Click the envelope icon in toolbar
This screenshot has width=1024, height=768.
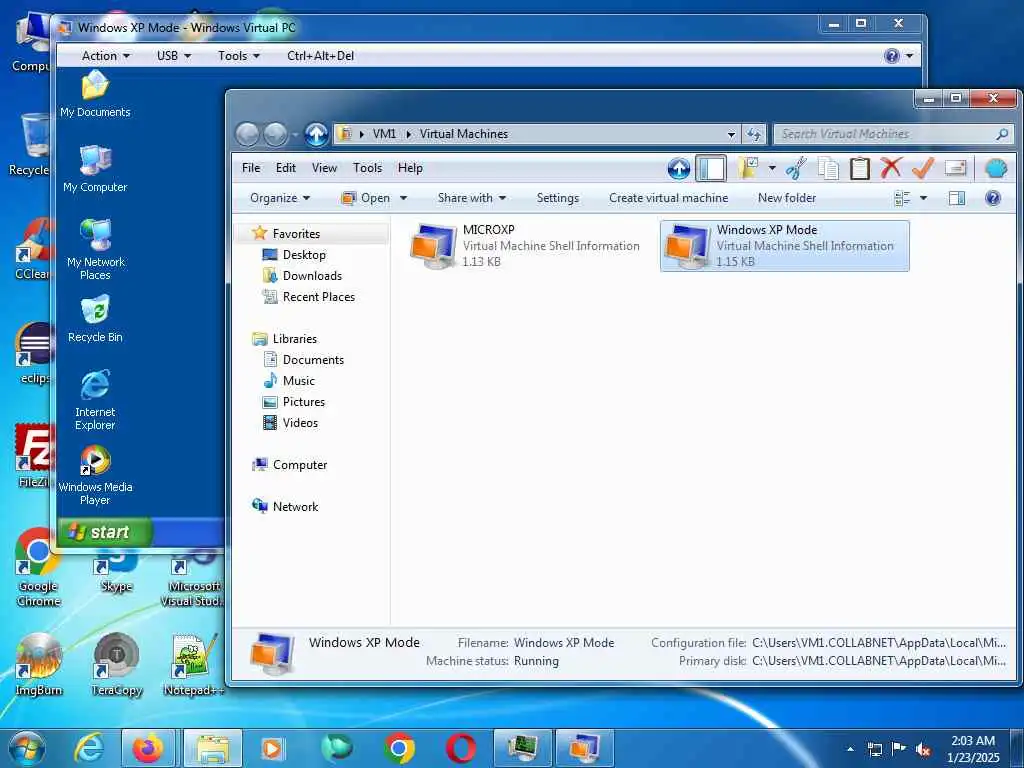(955, 168)
